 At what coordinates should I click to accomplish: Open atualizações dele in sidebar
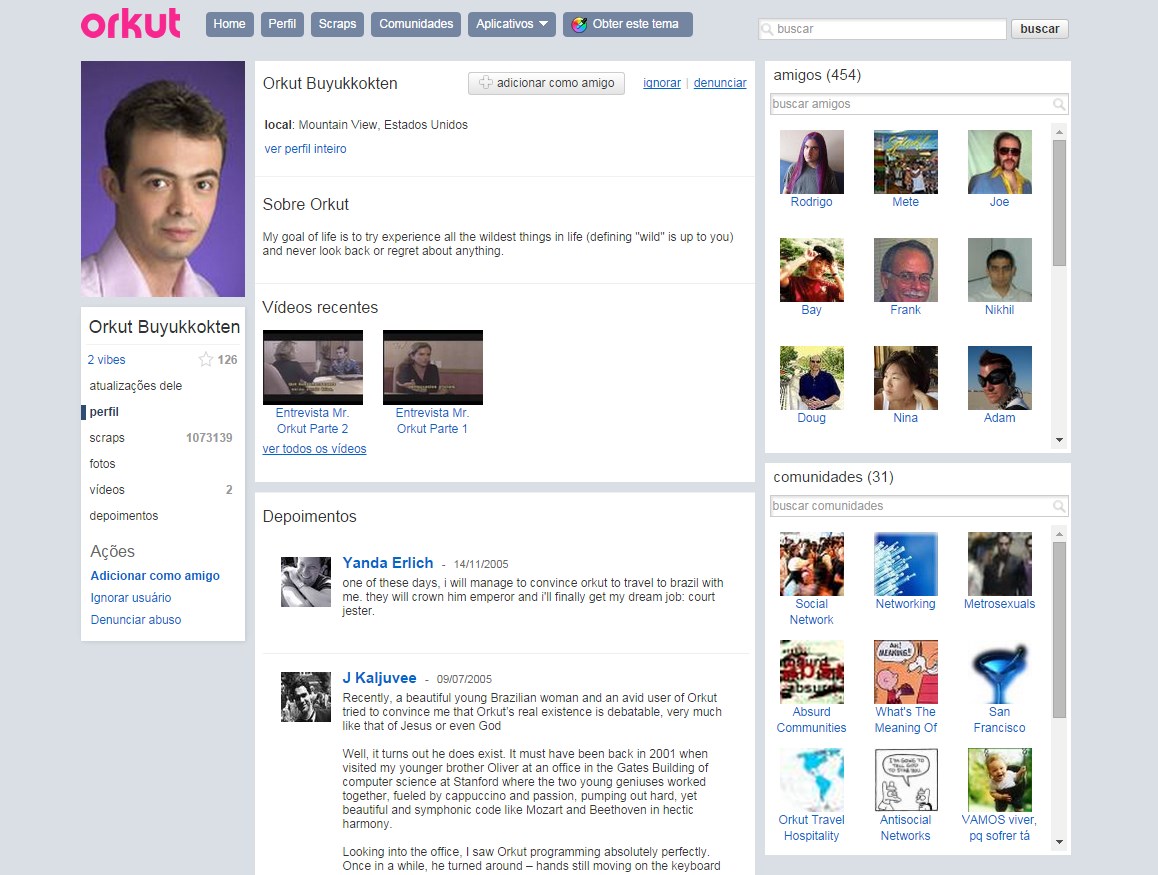[136, 385]
